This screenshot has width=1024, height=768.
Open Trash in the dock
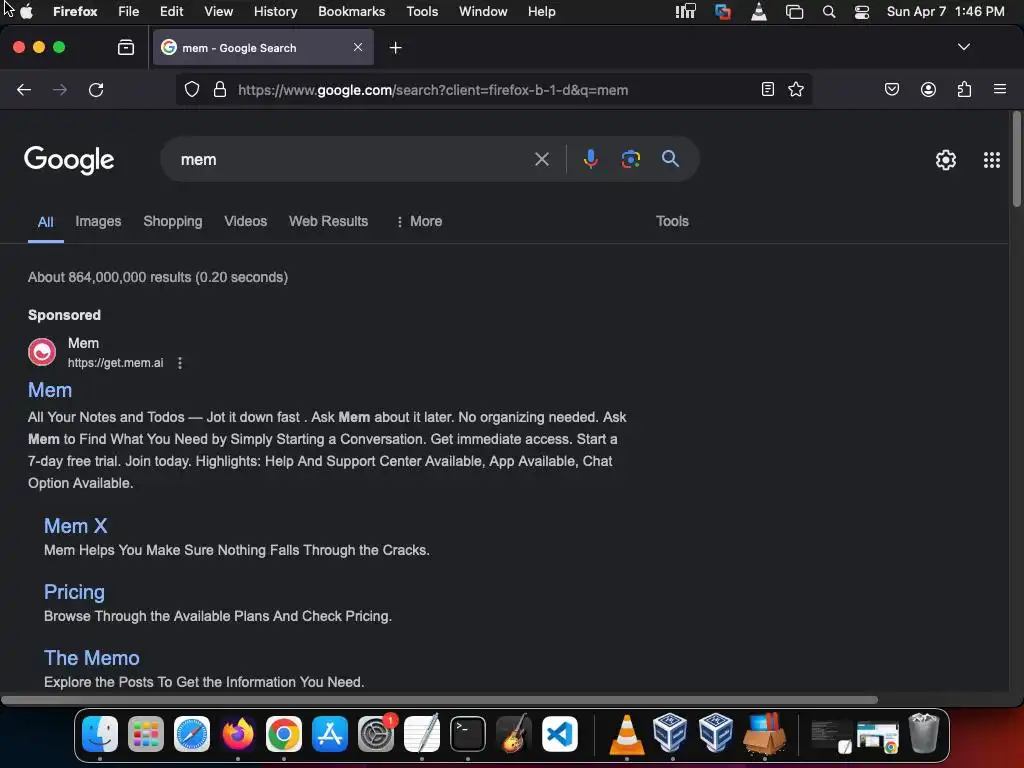pos(923,734)
